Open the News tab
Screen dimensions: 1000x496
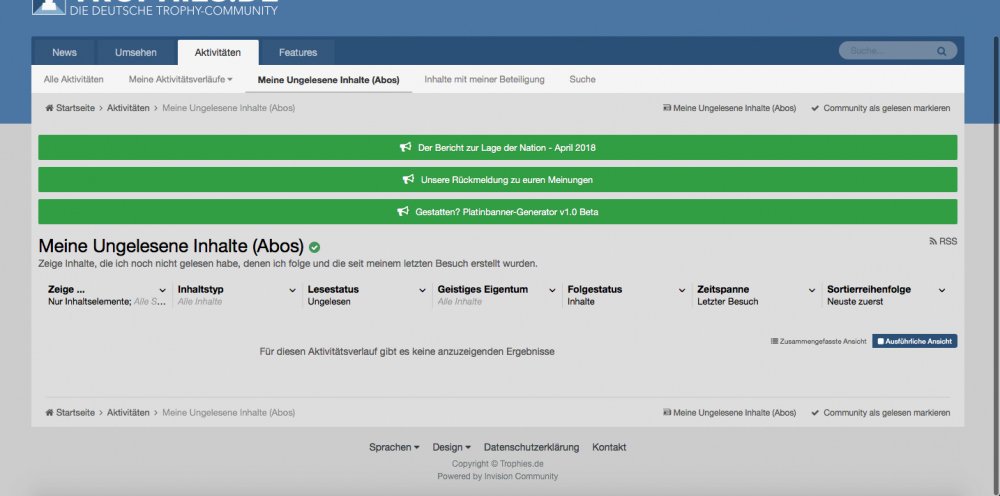(64, 52)
